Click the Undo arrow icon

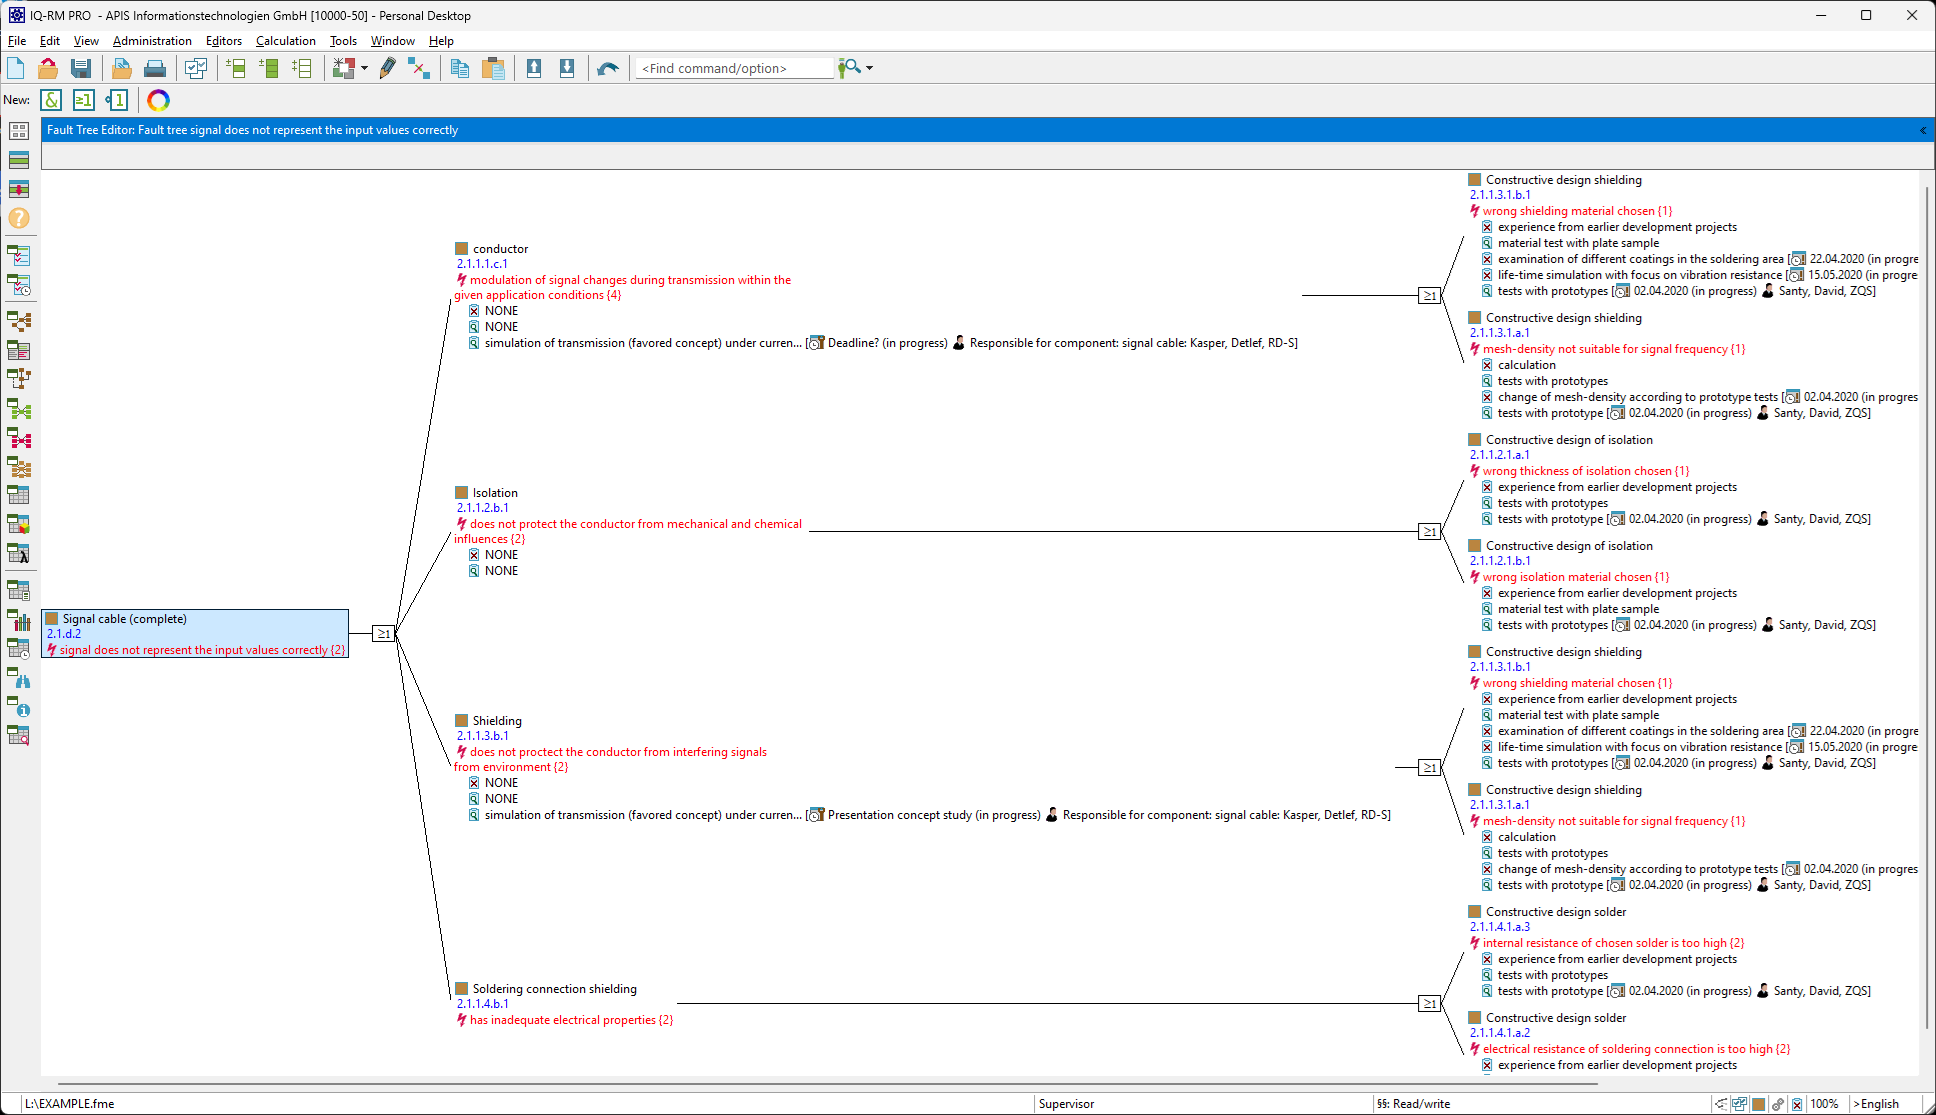pyautogui.click(x=607, y=68)
